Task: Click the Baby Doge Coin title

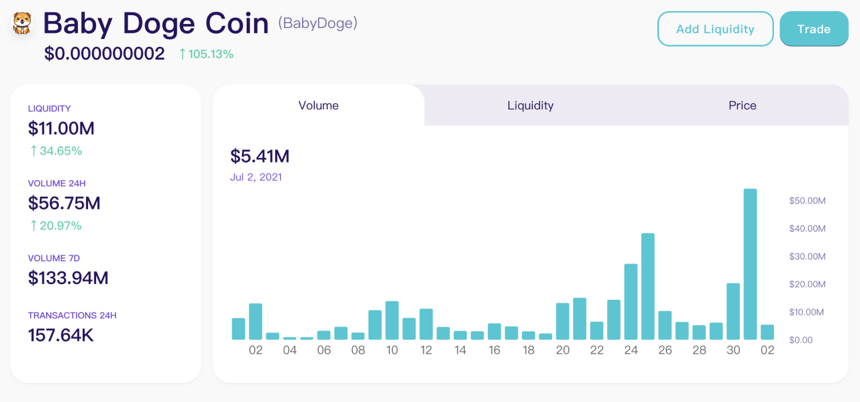Action: pos(156,24)
